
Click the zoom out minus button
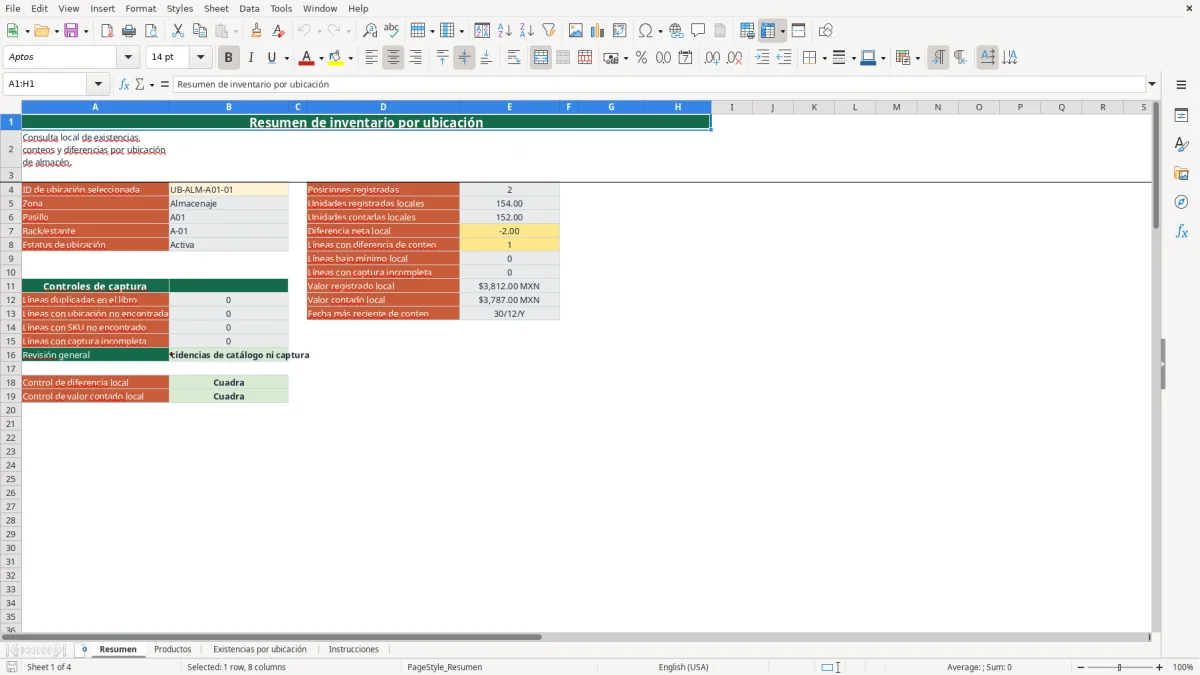coord(1082,667)
